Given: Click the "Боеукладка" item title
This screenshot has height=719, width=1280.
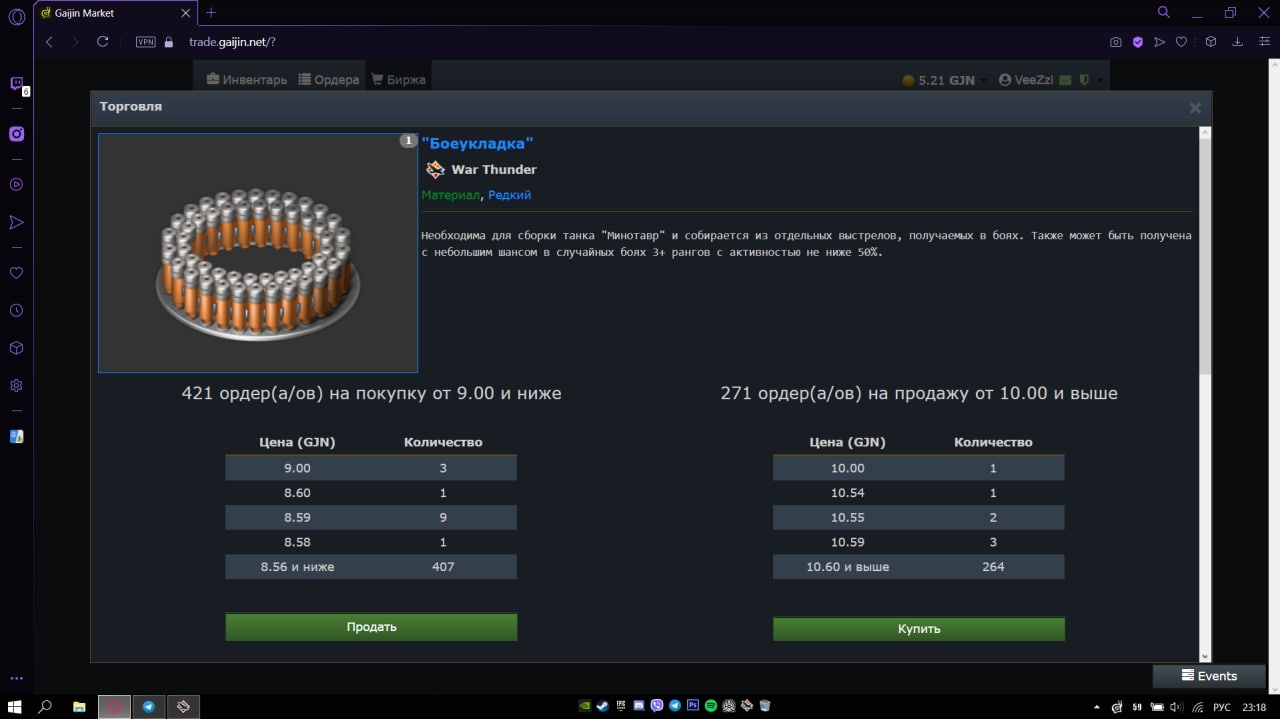Looking at the screenshot, I should point(477,143).
